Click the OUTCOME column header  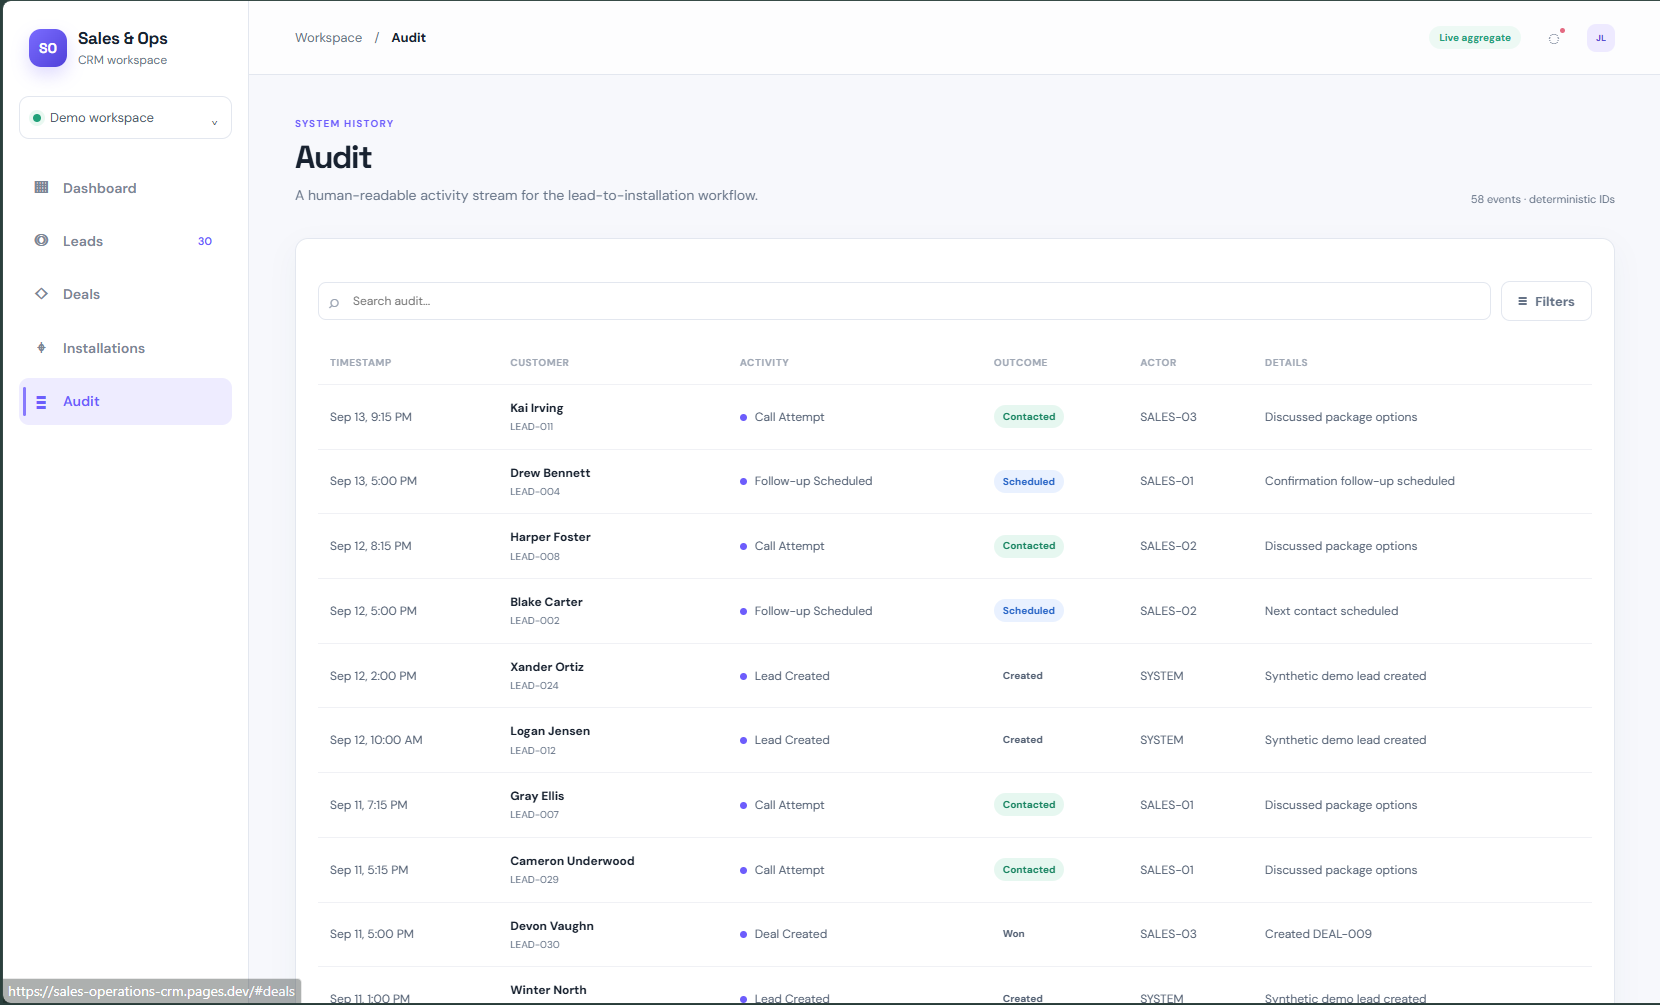click(x=1020, y=363)
